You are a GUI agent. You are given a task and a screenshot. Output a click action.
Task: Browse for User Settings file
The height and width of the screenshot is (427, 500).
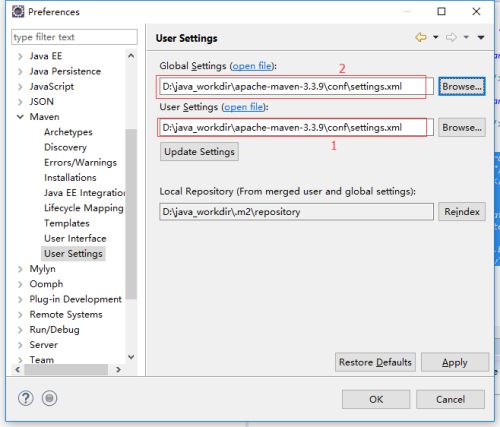pos(462,128)
